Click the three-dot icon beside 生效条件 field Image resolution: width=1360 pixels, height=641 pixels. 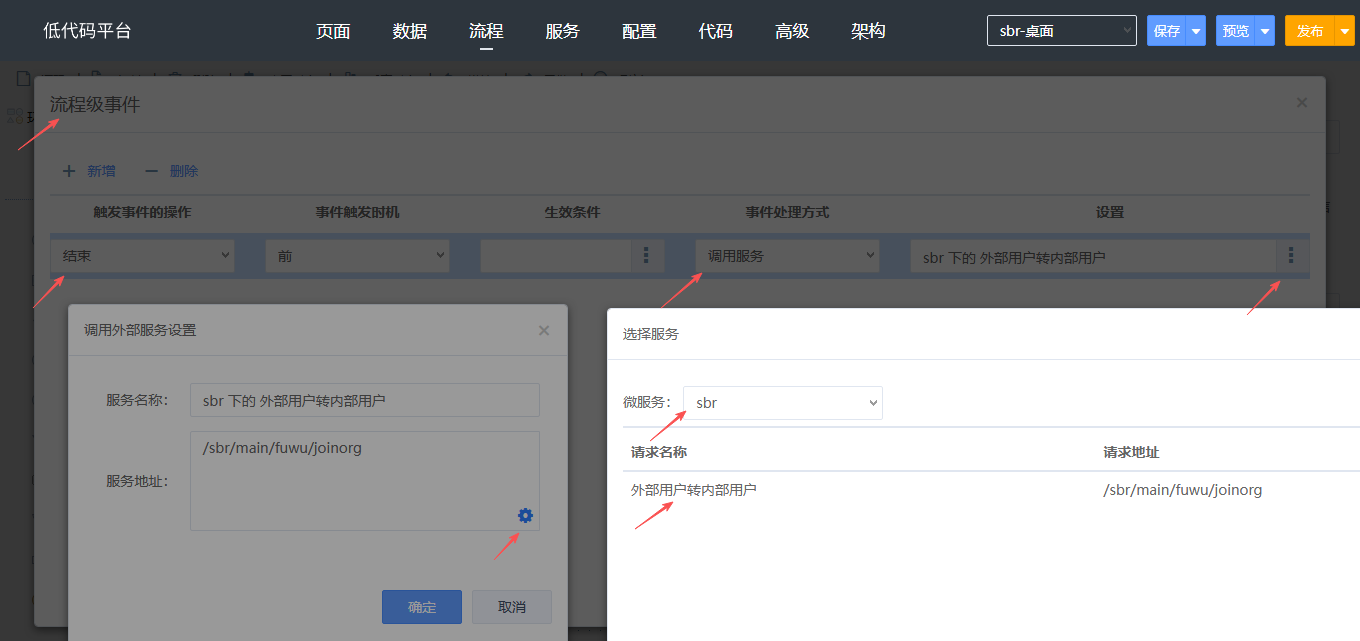(646, 256)
